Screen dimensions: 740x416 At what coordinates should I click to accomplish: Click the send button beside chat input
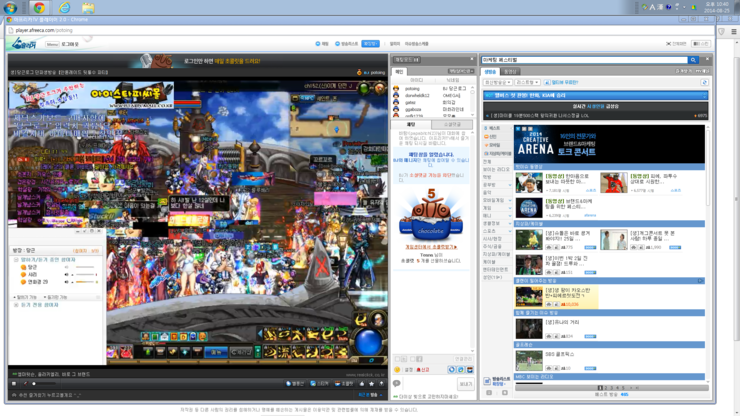(x=465, y=384)
